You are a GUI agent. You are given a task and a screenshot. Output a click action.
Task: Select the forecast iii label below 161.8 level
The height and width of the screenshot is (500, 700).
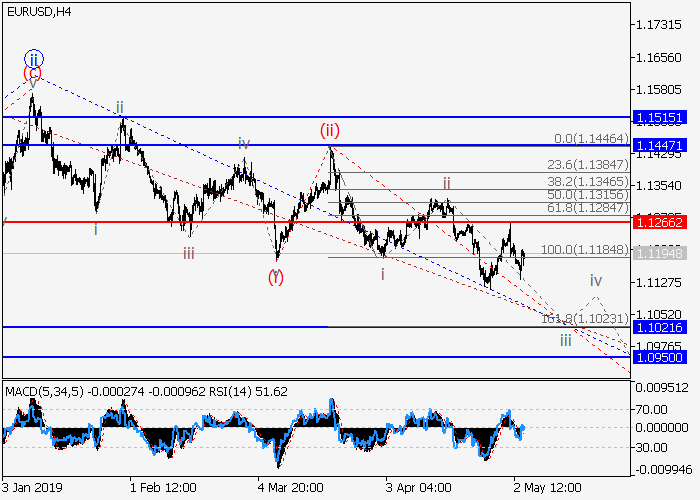pos(566,340)
